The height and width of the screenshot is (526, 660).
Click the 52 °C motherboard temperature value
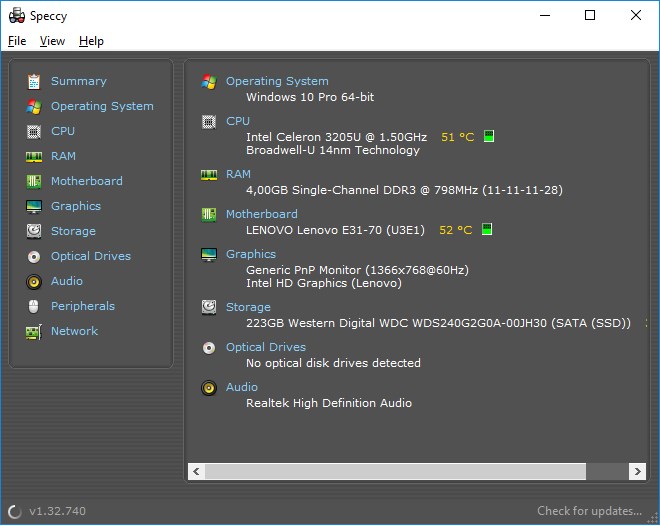[x=456, y=230]
